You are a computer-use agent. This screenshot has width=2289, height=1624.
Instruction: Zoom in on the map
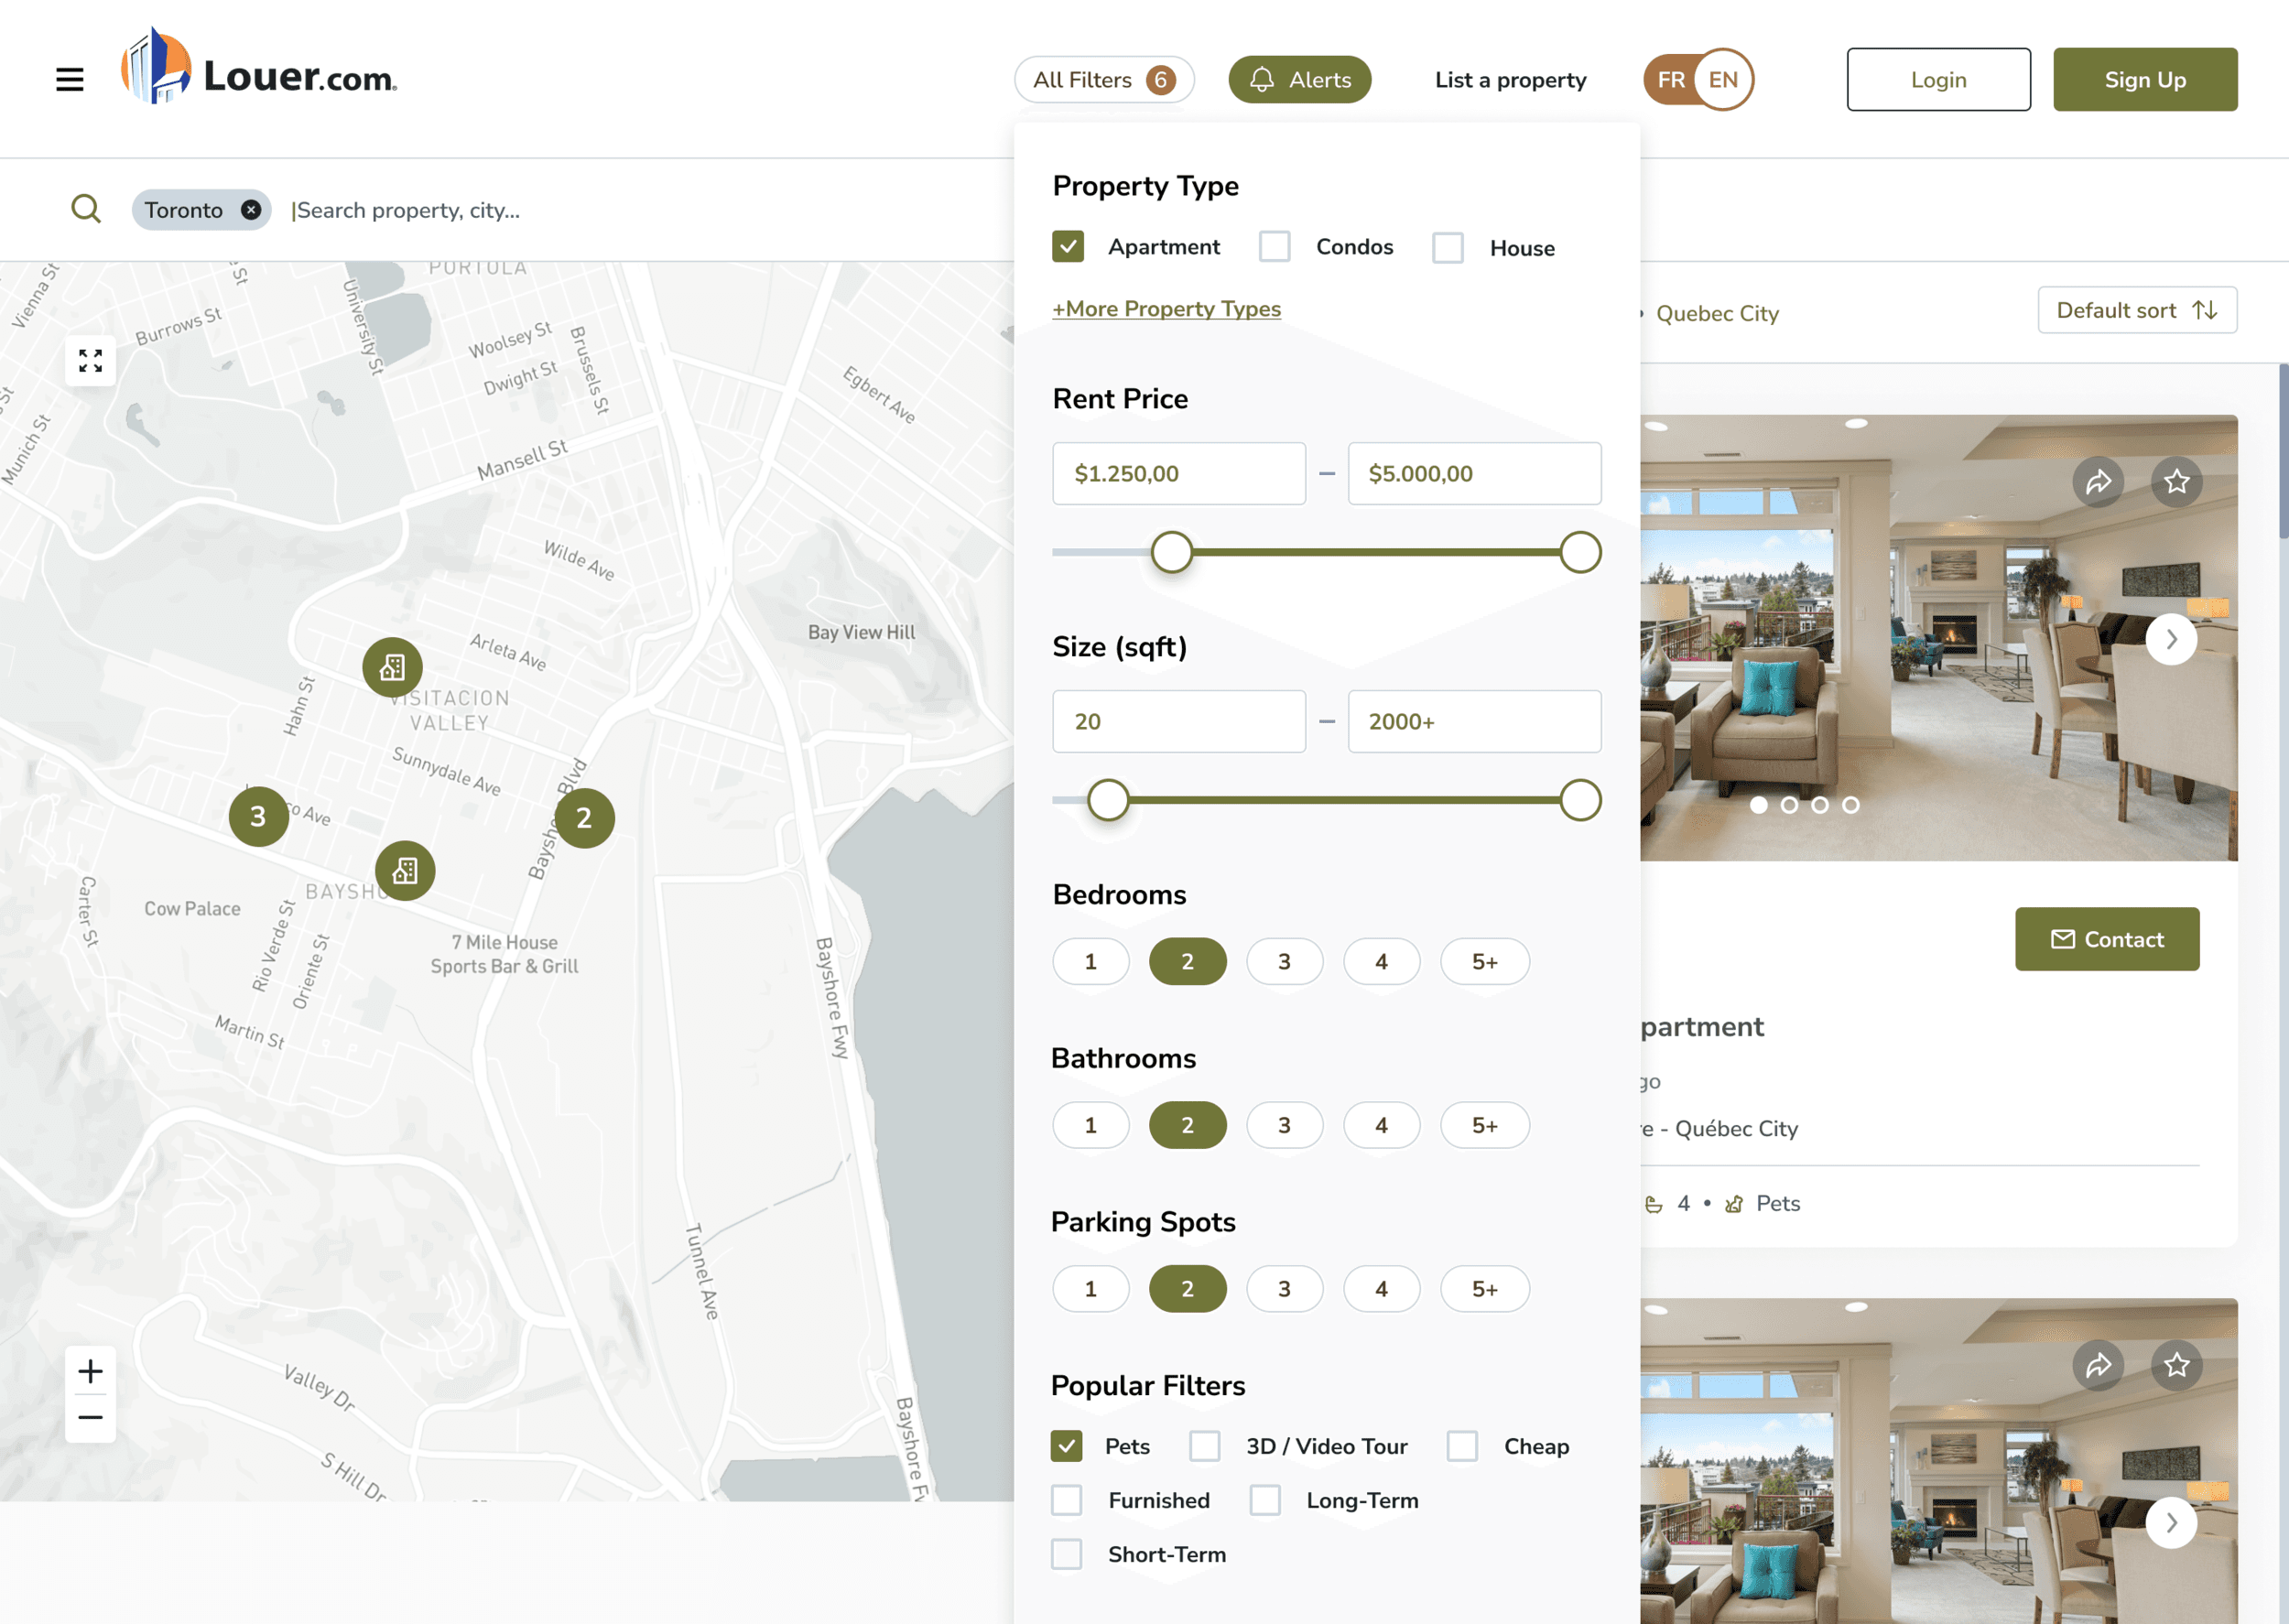[x=90, y=1371]
